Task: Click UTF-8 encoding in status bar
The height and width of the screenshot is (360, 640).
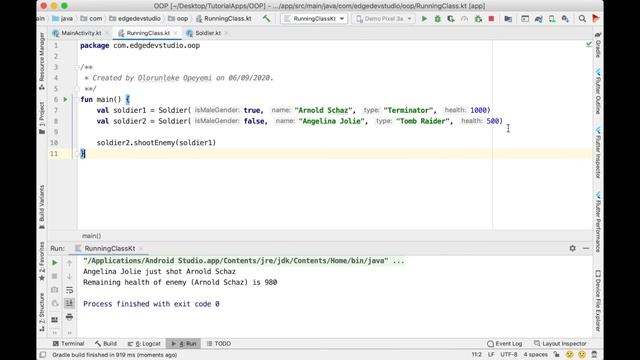Action: [509, 355]
